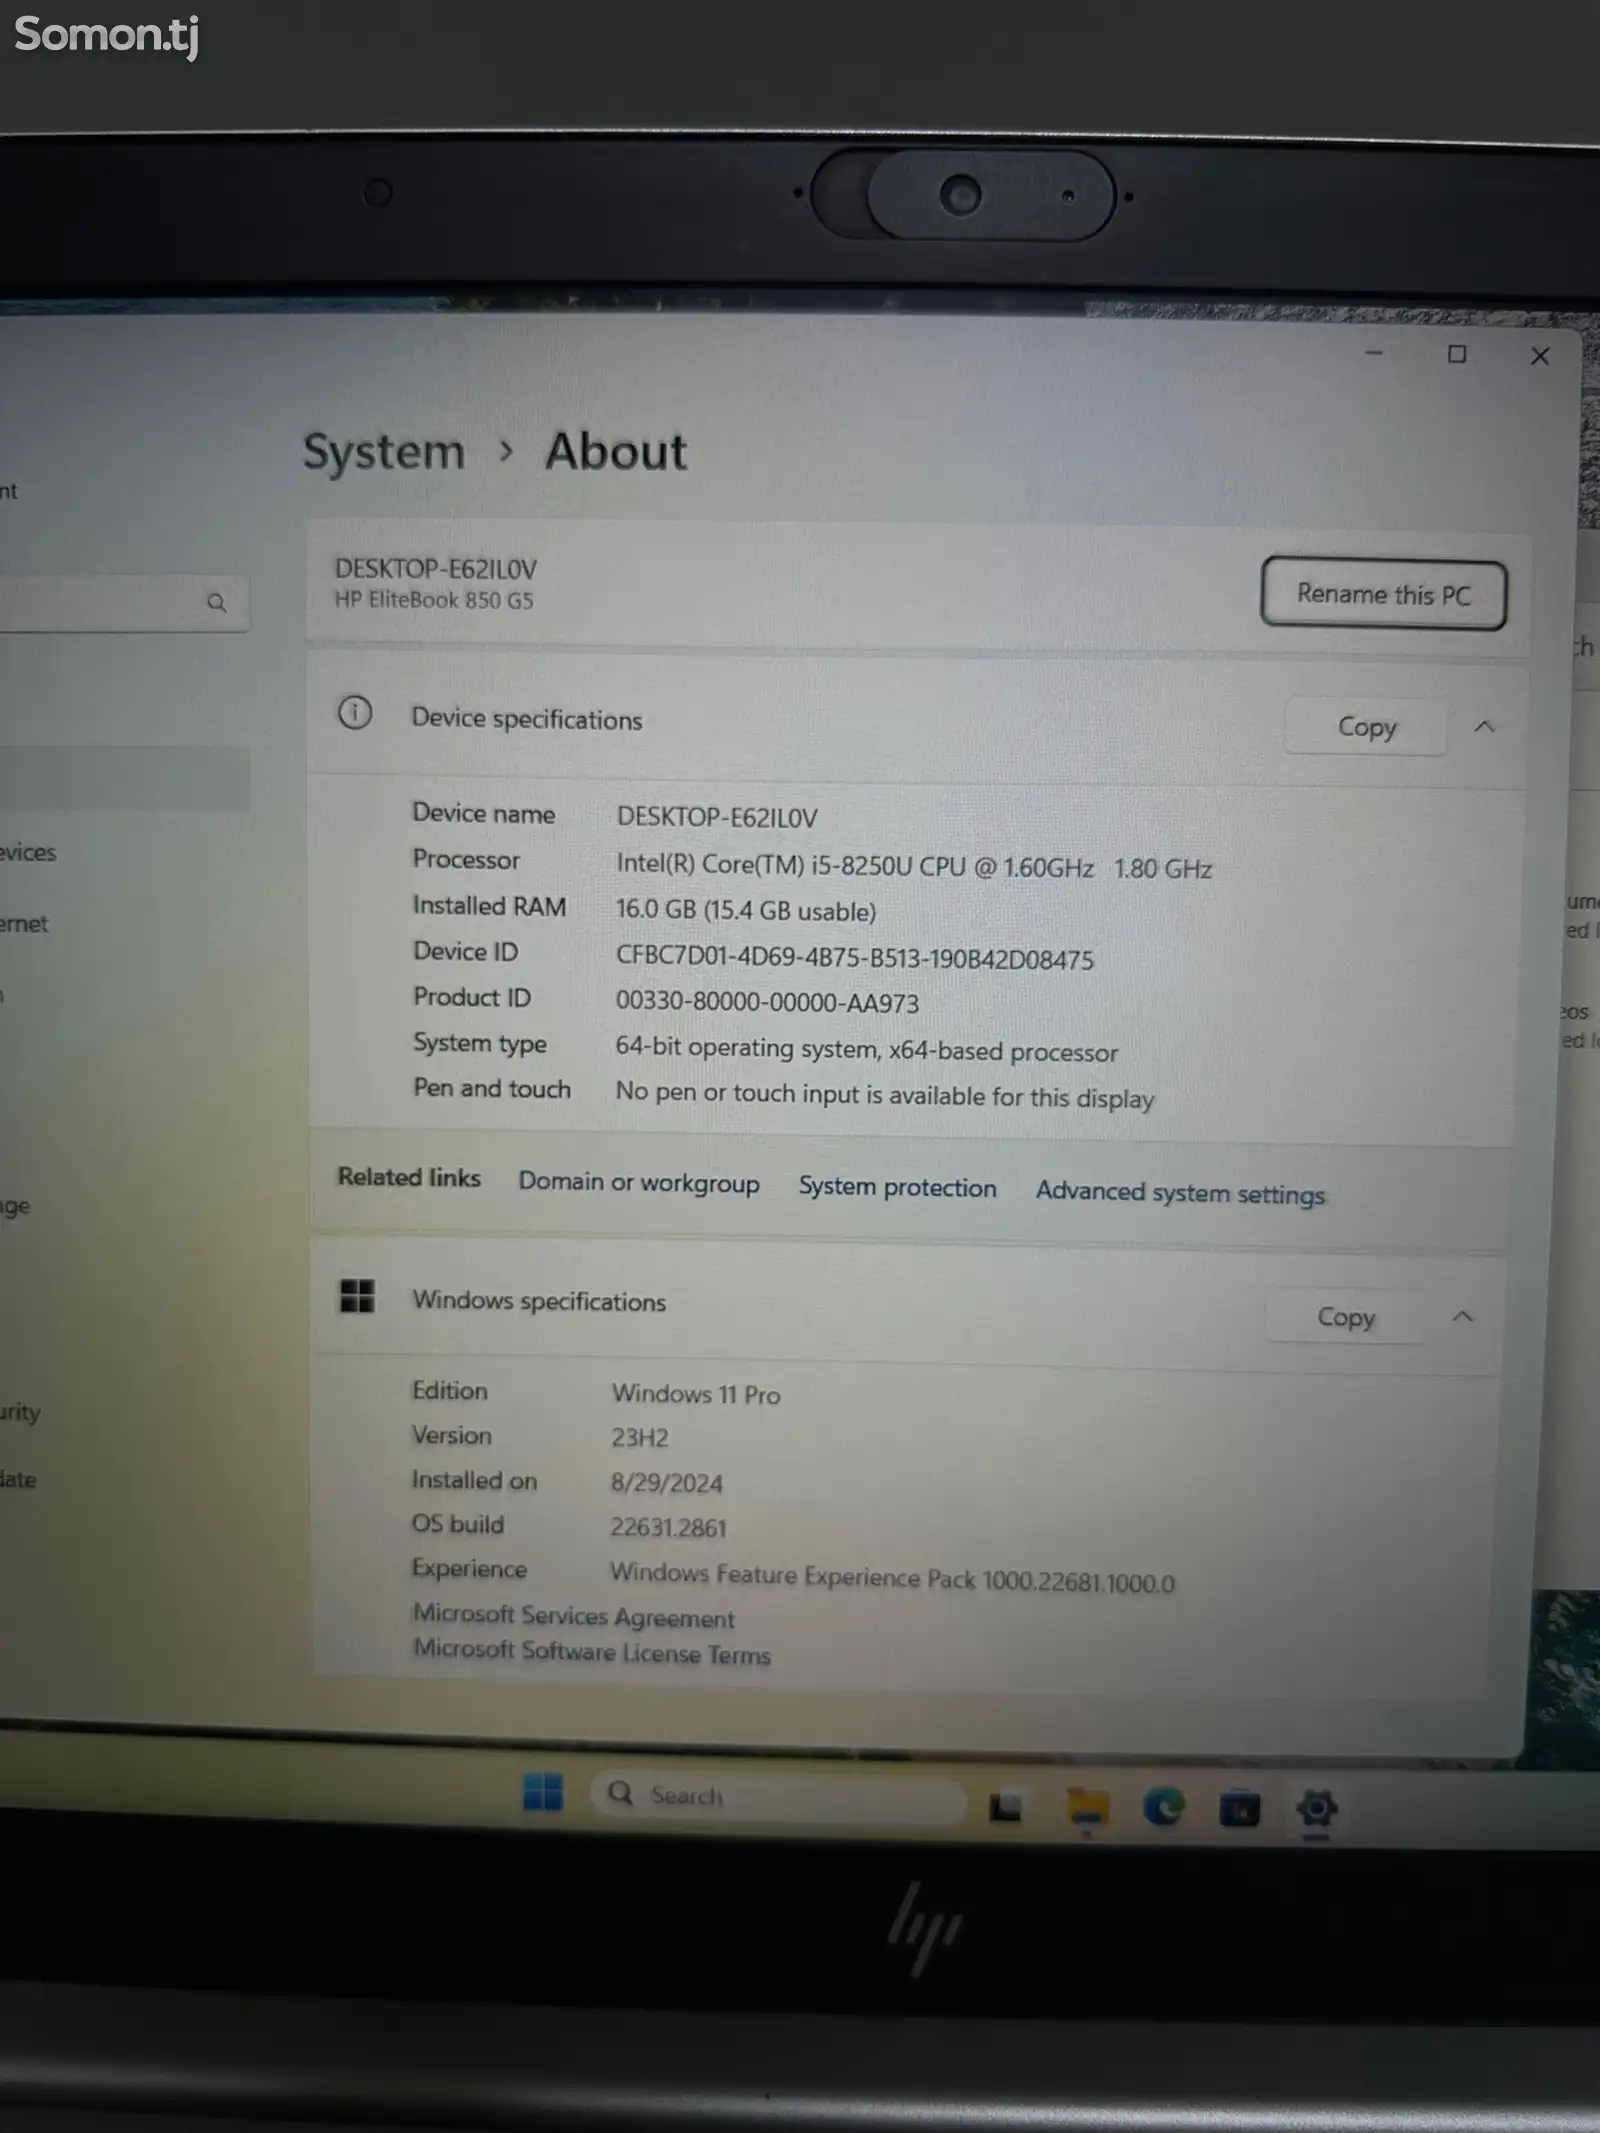Click the Version value 23H2

coord(640,1438)
